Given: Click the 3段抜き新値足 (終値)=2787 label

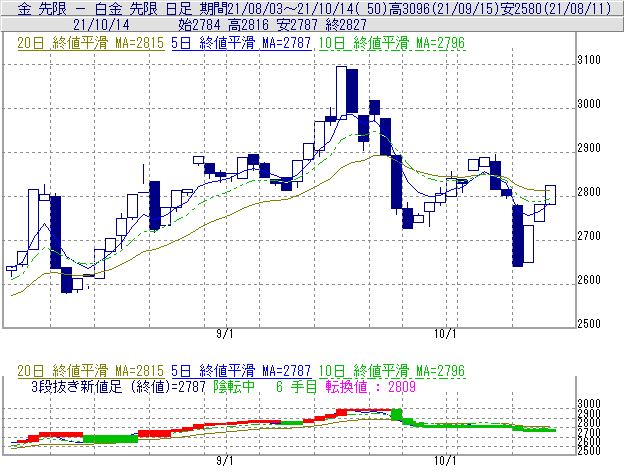Looking at the screenshot, I should pyautogui.click(x=118, y=386).
